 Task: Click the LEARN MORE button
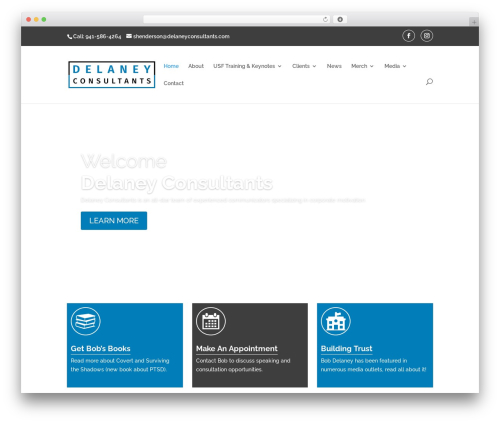(114, 221)
